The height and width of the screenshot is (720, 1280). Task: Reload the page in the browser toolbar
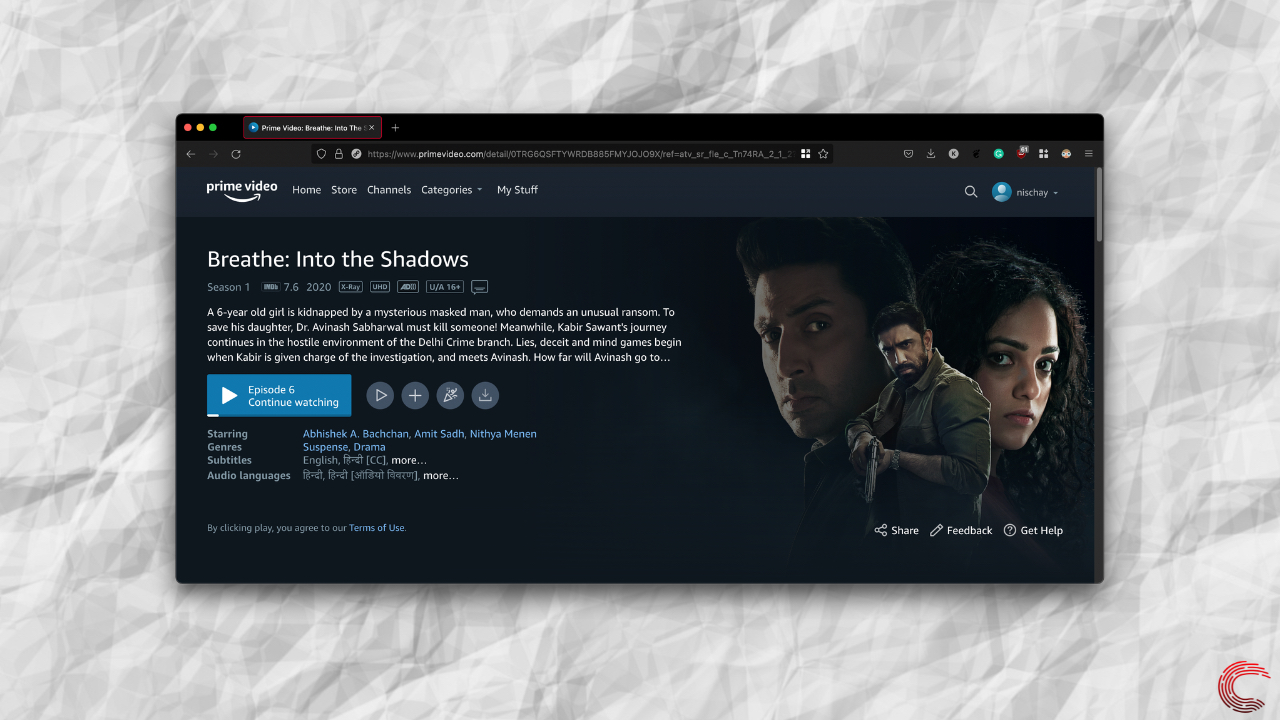(x=236, y=154)
